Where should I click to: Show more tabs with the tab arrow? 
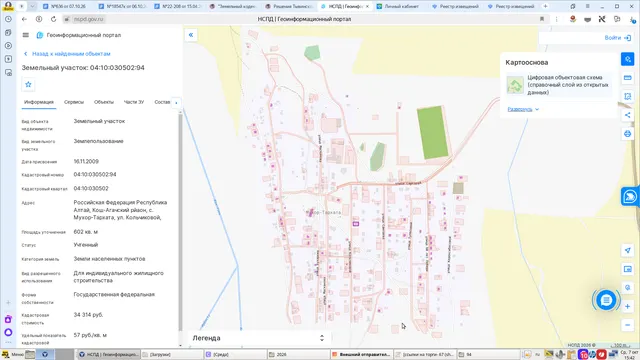[x=176, y=102]
